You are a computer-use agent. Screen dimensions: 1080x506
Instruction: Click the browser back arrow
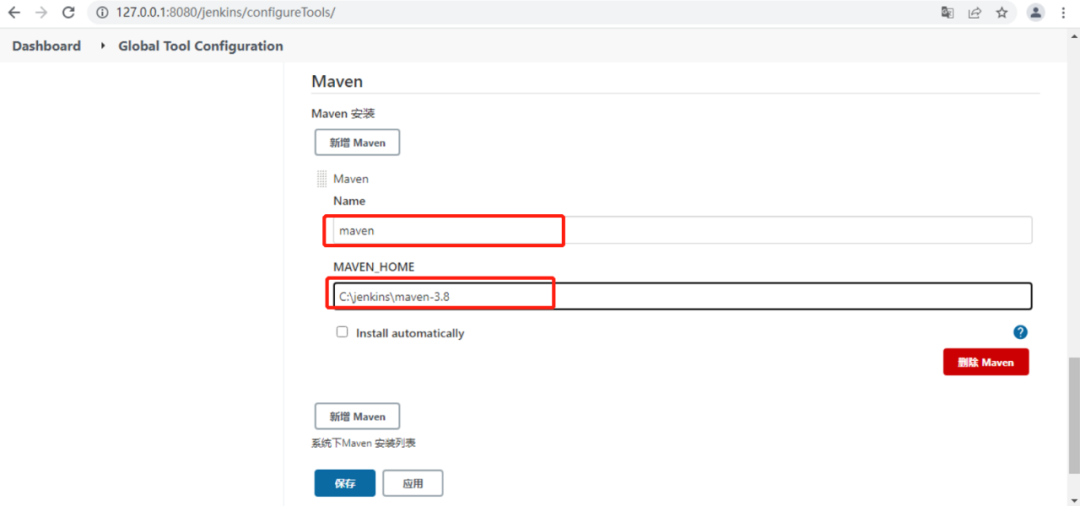(15, 13)
